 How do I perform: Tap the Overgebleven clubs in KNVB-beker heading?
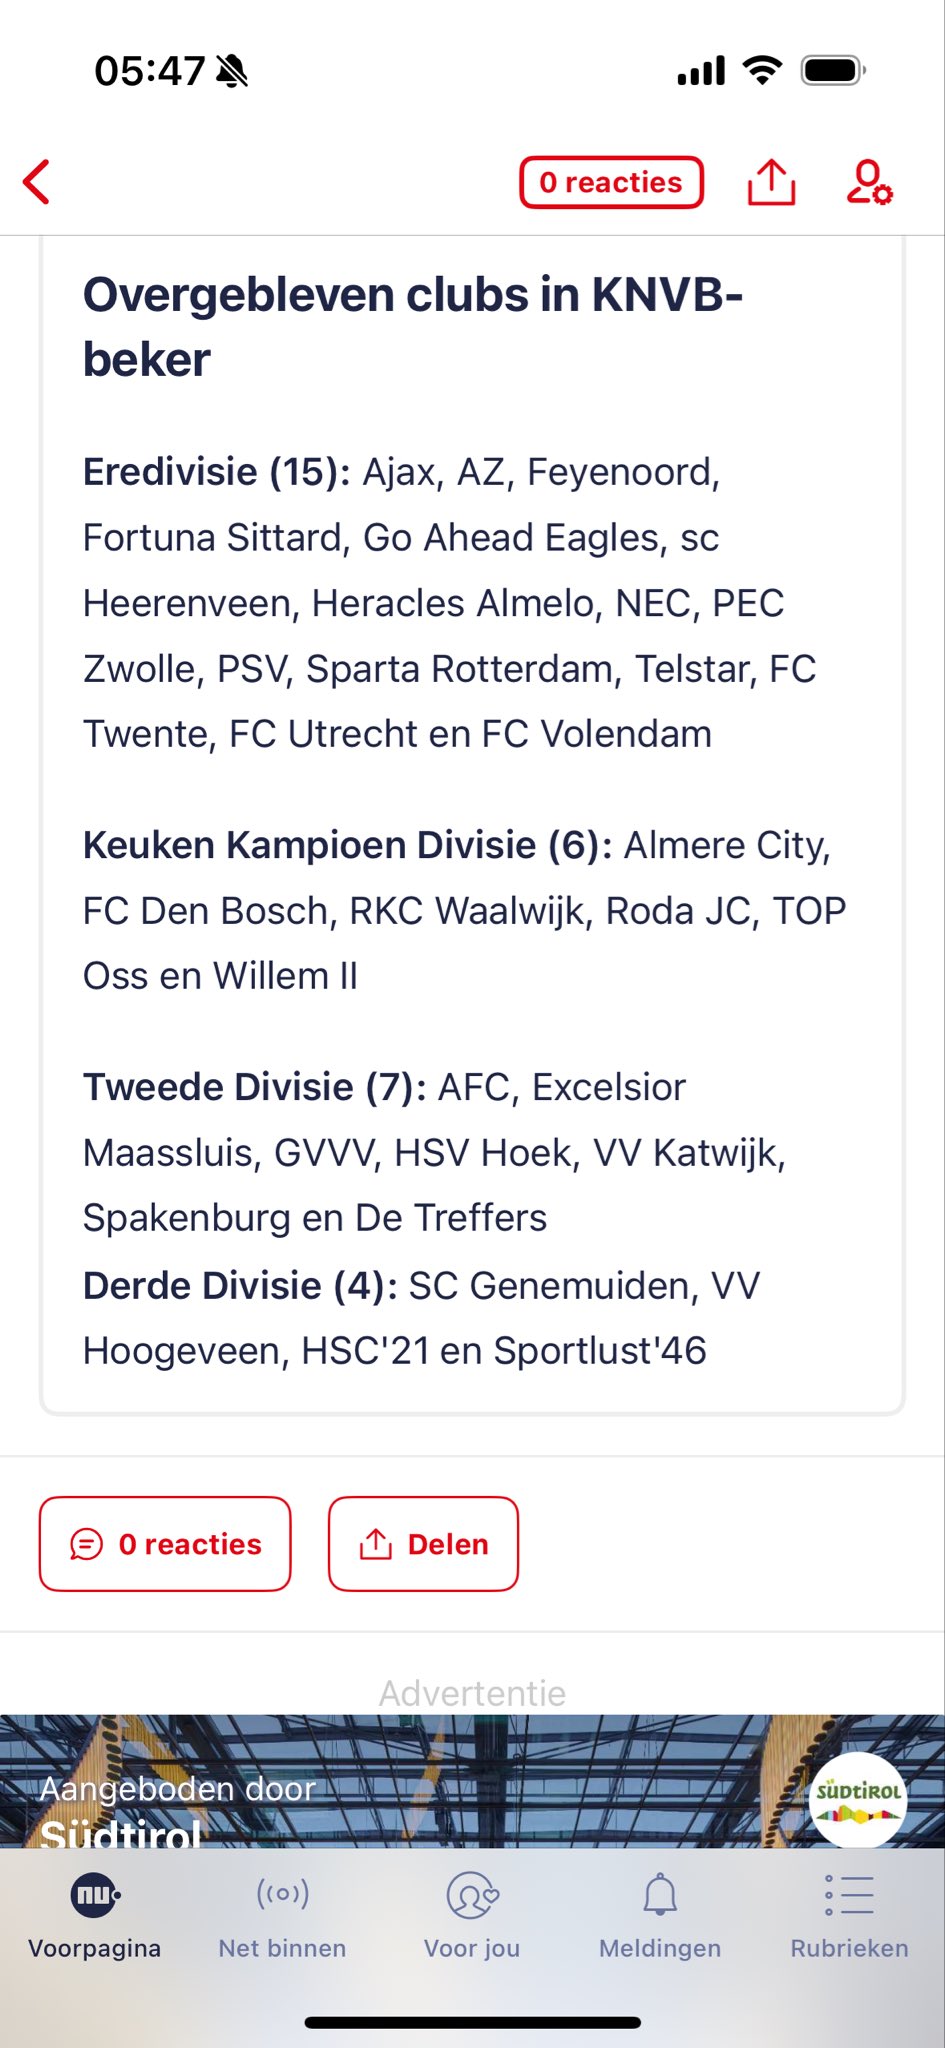click(412, 327)
